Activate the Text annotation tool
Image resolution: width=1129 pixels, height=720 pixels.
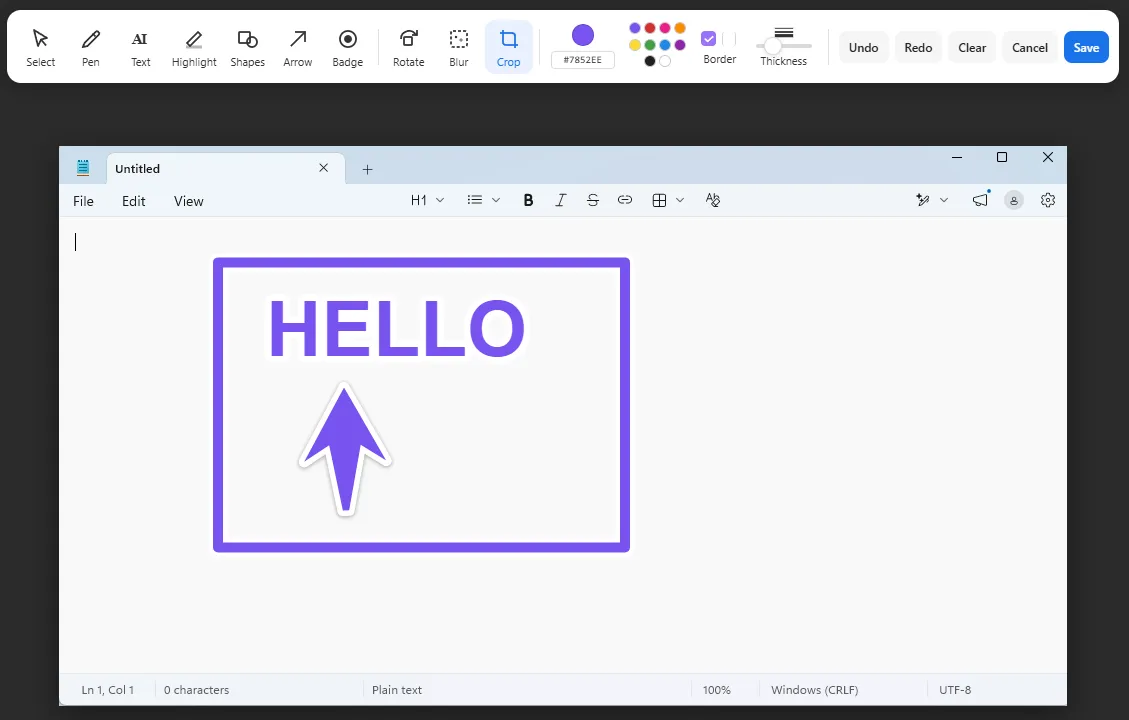tap(140, 48)
